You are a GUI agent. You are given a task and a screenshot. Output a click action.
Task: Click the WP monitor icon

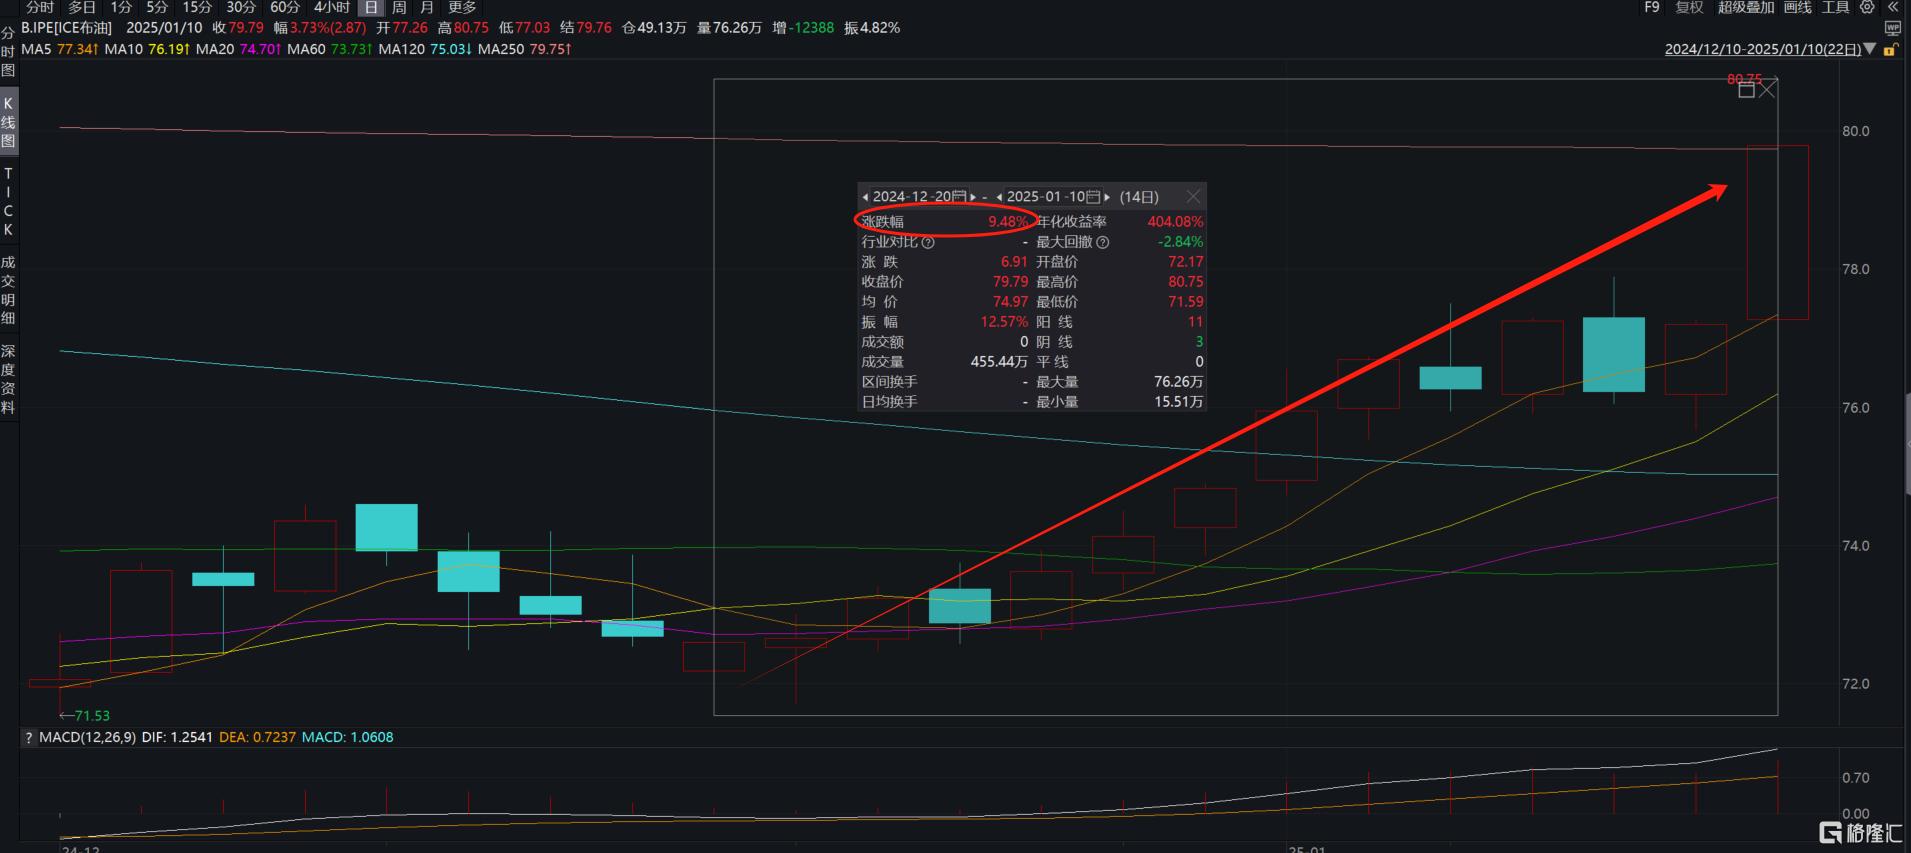click(x=1892, y=28)
